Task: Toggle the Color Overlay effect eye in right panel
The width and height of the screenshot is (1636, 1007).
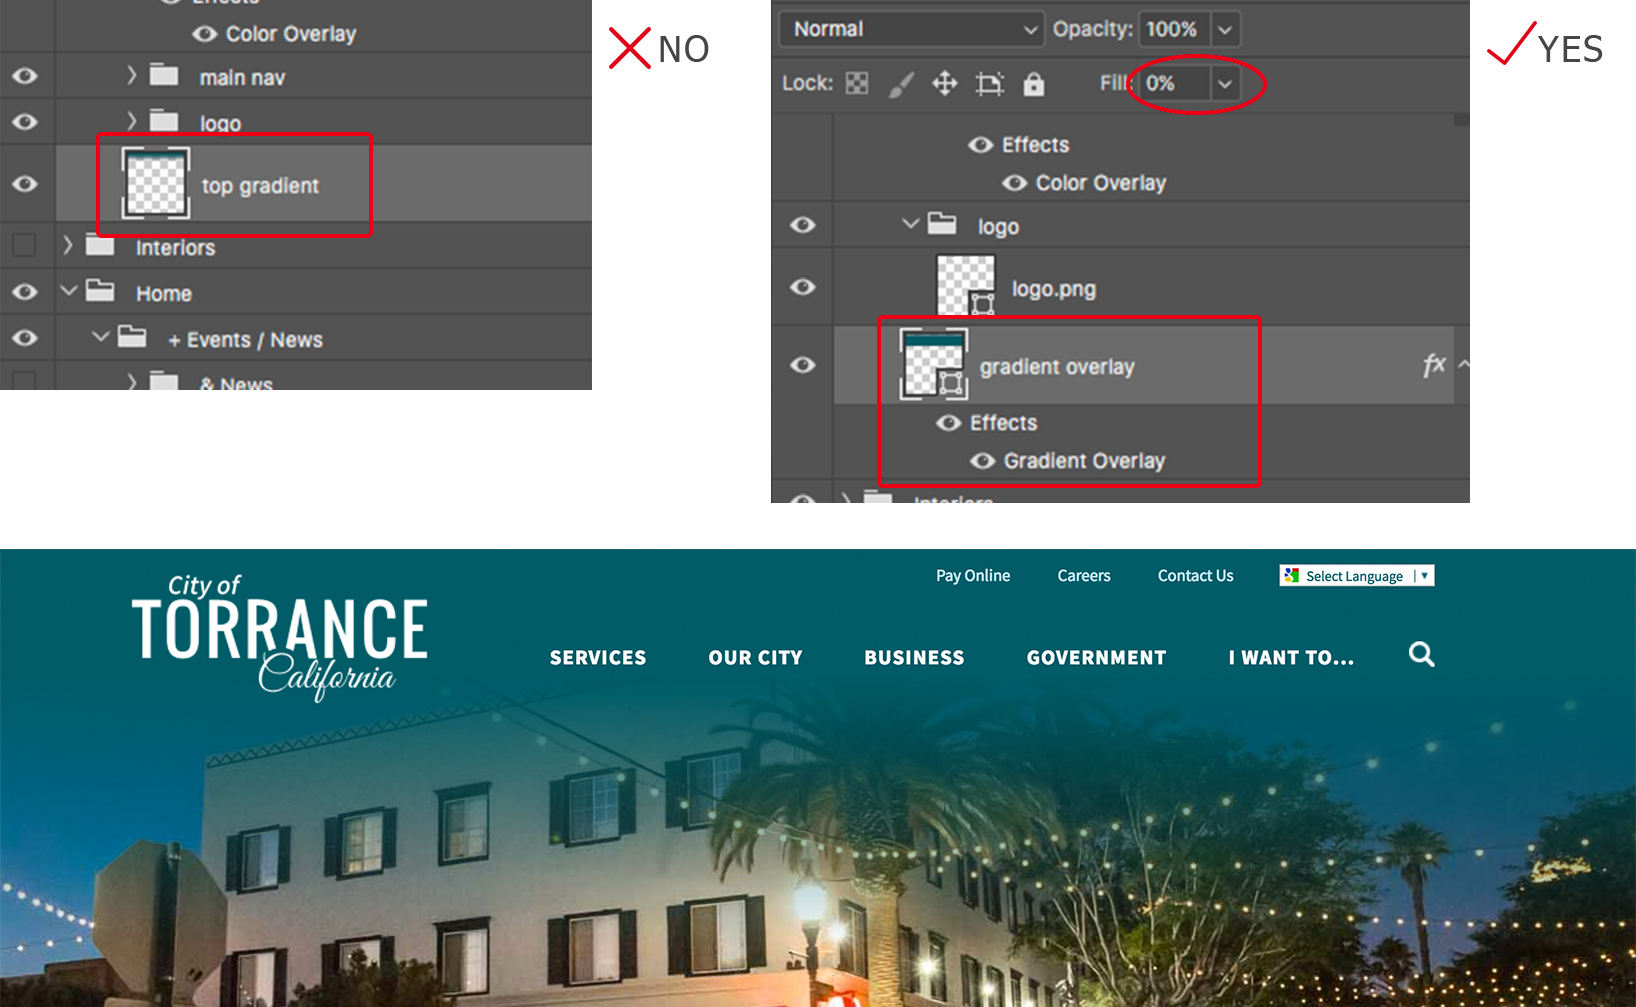Action: (1015, 183)
